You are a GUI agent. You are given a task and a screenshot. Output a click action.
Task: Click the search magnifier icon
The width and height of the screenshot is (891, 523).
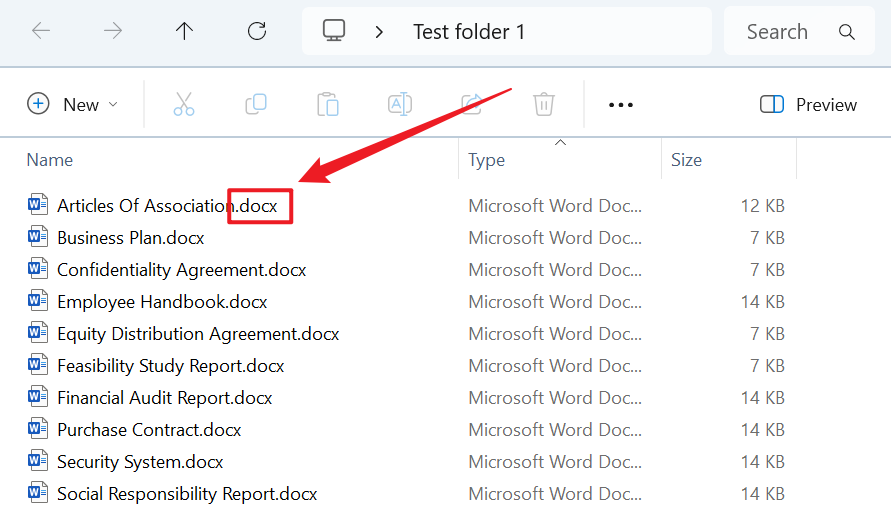point(847,32)
